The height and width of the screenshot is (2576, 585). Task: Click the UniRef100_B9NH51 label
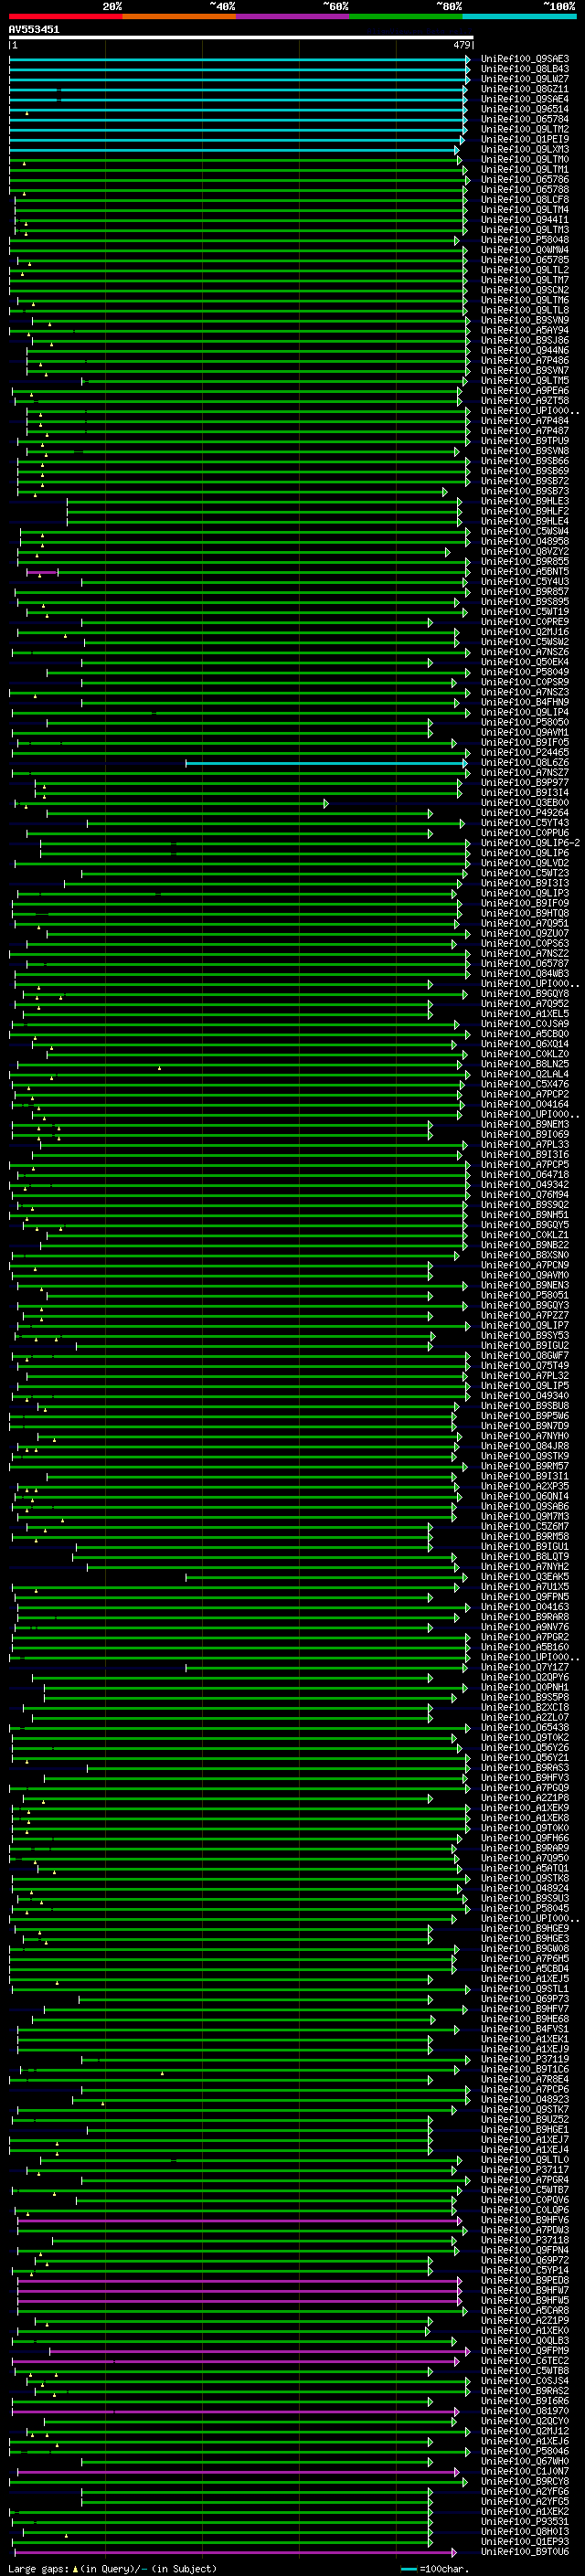click(x=525, y=1215)
